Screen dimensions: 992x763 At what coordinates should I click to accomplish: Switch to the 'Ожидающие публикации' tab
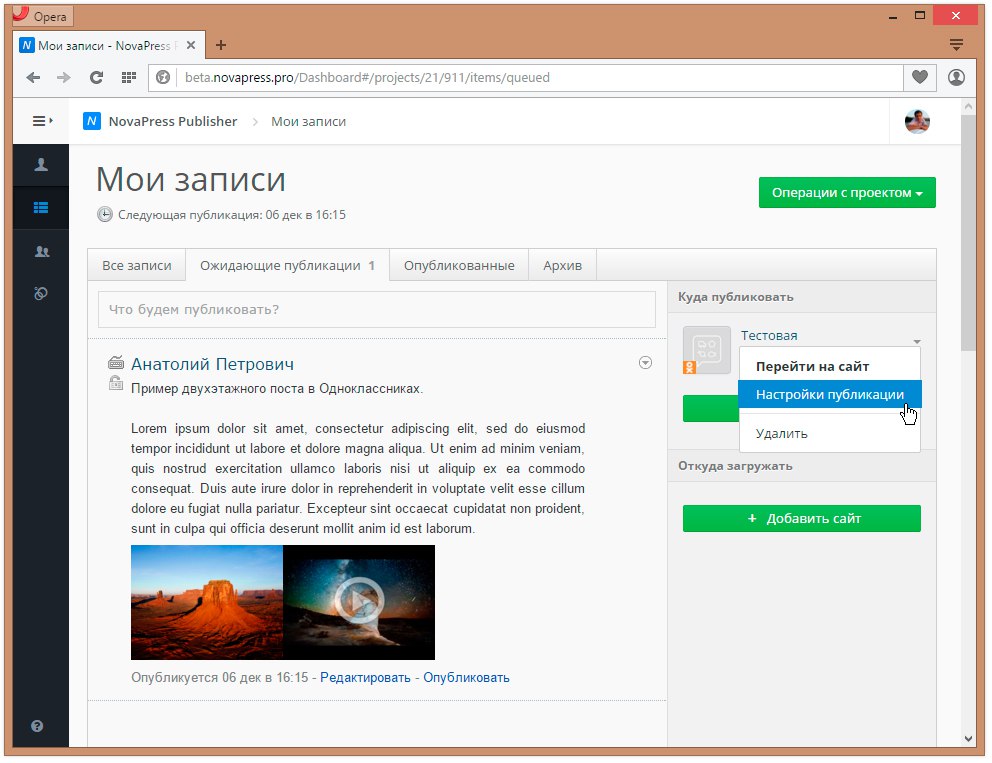tap(287, 266)
